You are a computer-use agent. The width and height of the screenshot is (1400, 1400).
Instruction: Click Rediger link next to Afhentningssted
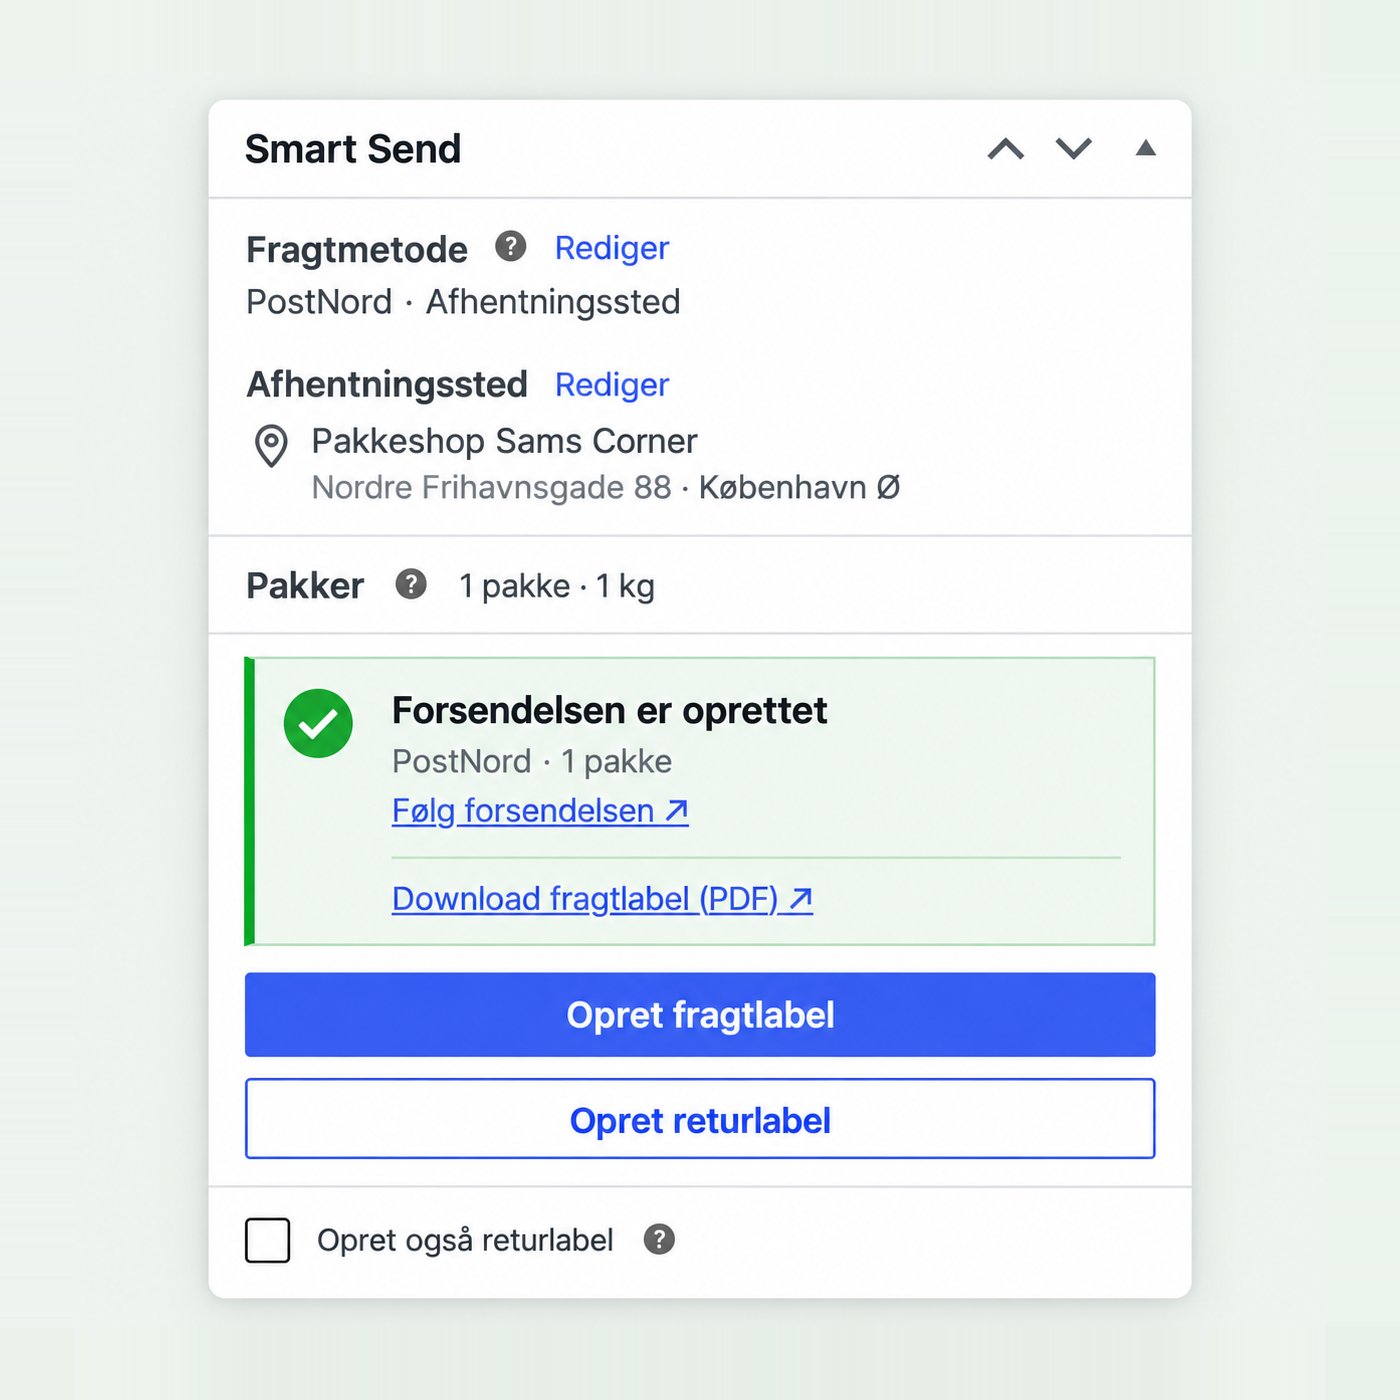click(612, 385)
